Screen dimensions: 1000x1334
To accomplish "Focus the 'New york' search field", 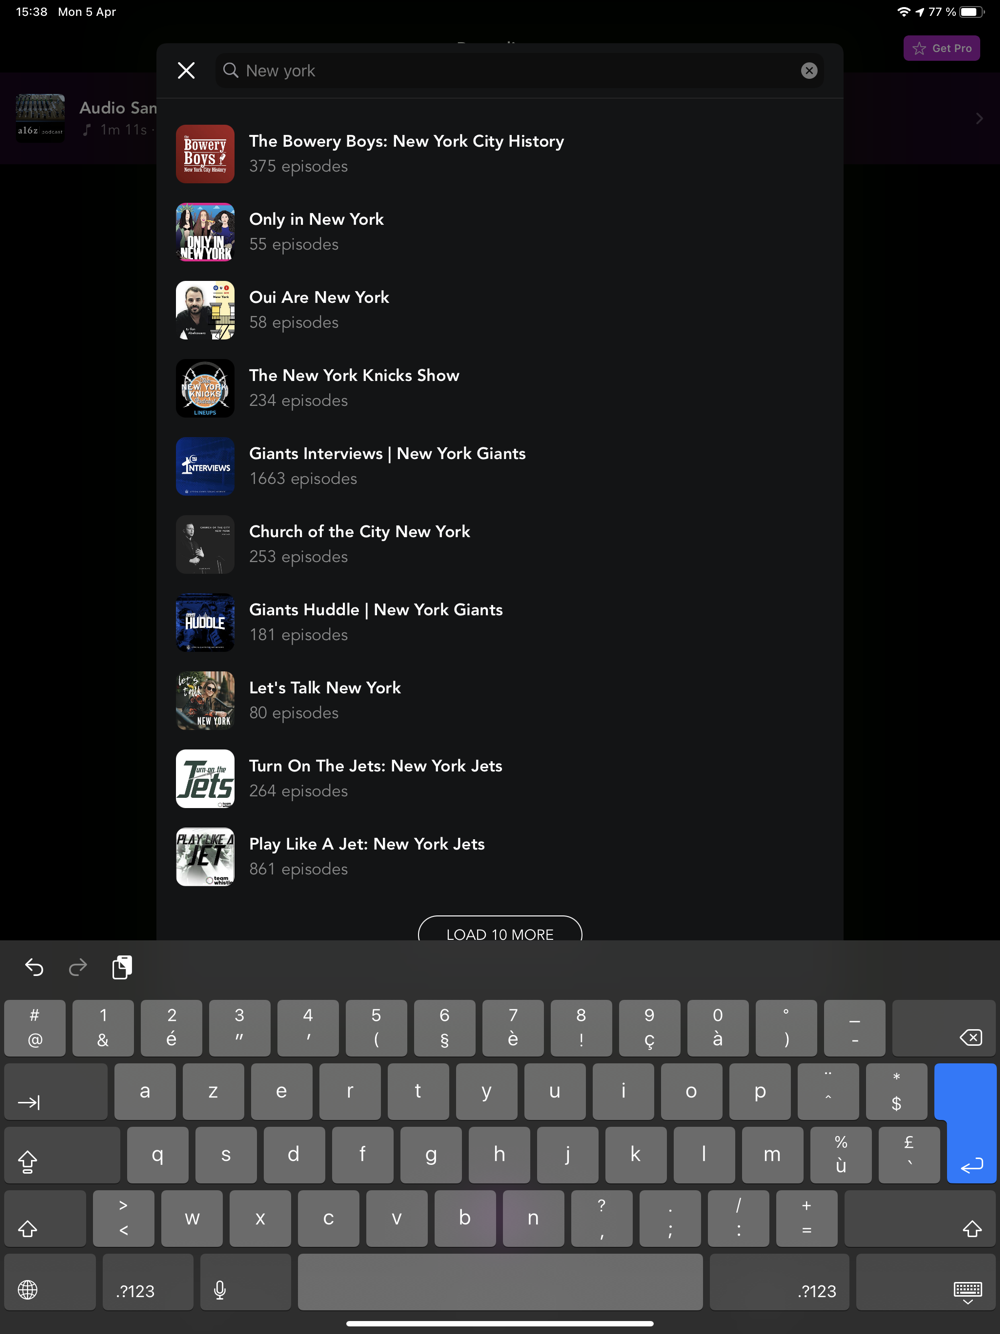I will pos(520,71).
